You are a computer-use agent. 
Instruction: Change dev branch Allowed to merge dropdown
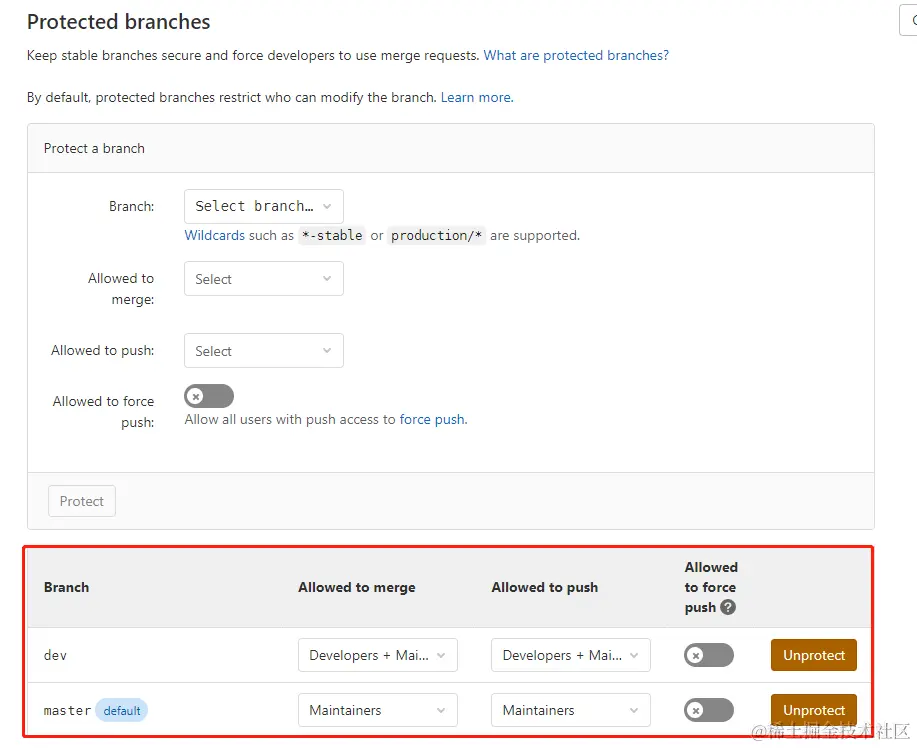[x=378, y=655]
